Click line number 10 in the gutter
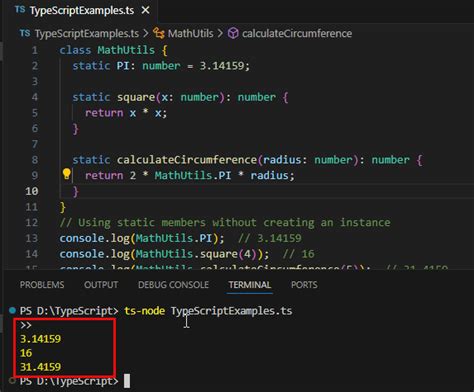The width and height of the screenshot is (474, 392). (x=32, y=191)
